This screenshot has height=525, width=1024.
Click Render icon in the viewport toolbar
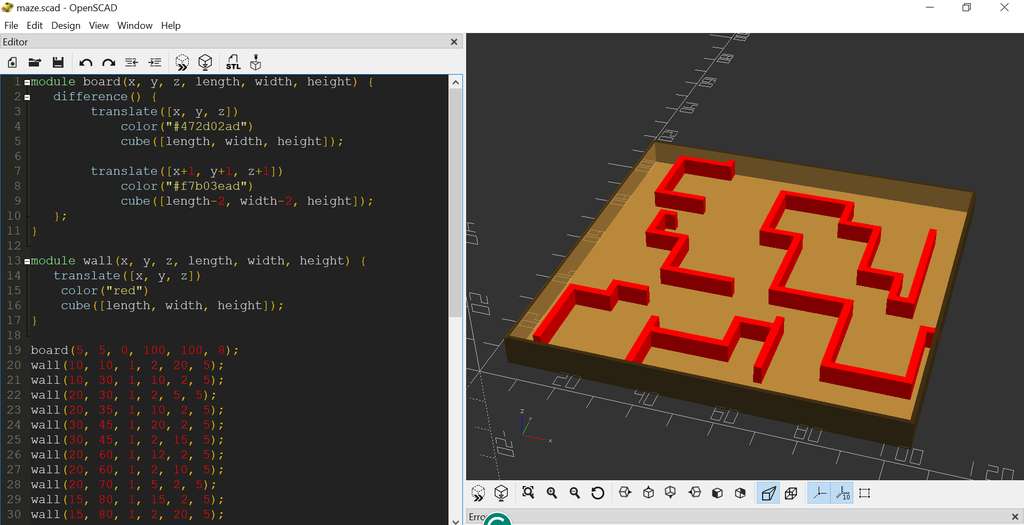(501, 493)
